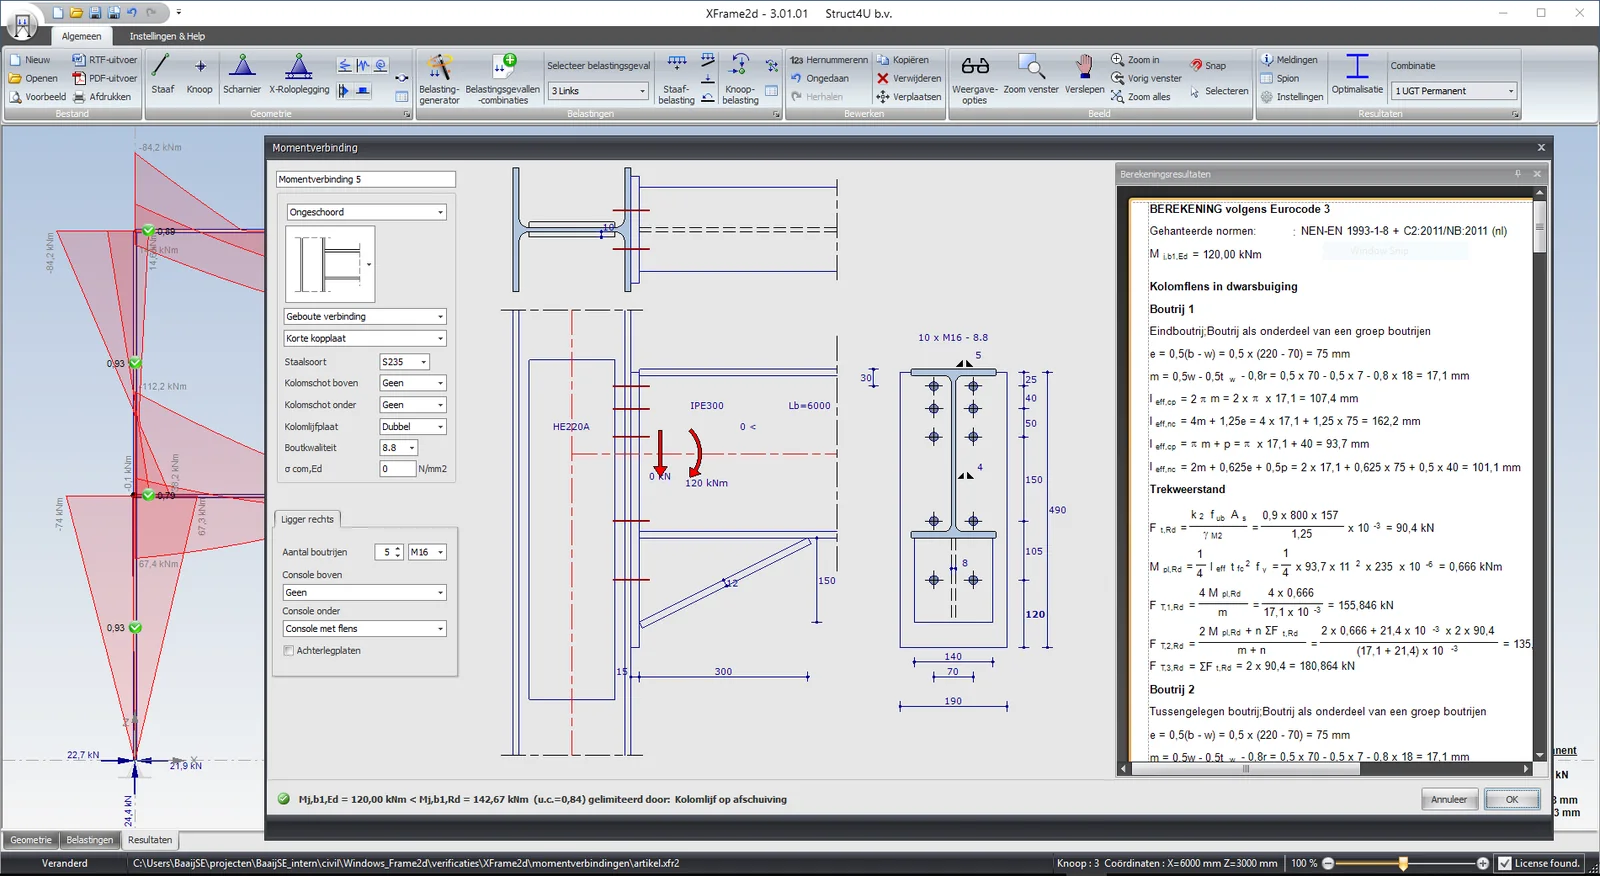Click Nieuw file button
Viewport: 1600px width, 876px height.
(30, 60)
